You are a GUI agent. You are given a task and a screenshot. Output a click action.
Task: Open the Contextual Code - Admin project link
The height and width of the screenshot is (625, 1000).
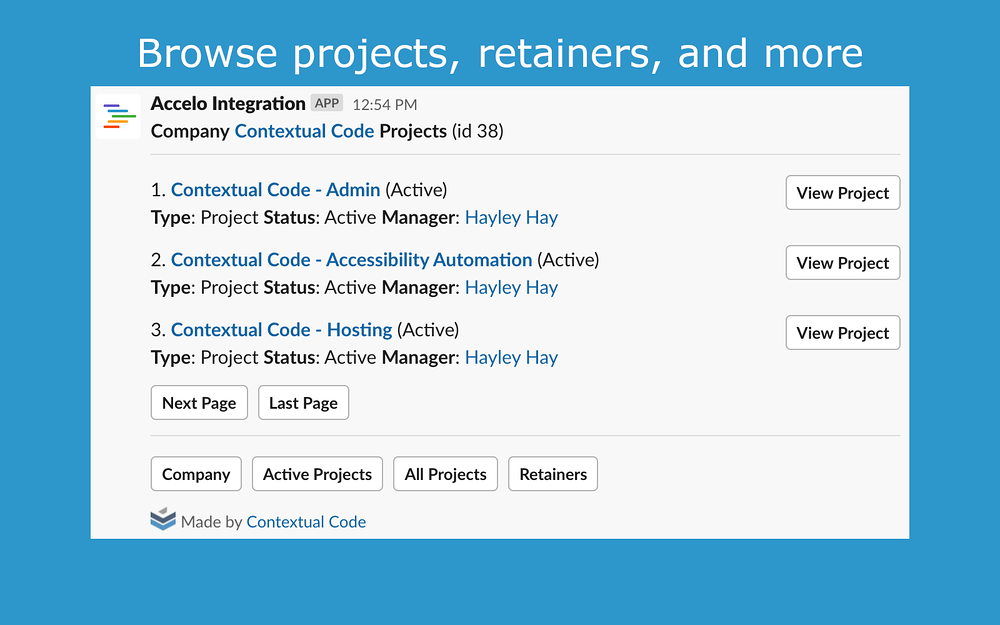[276, 189]
